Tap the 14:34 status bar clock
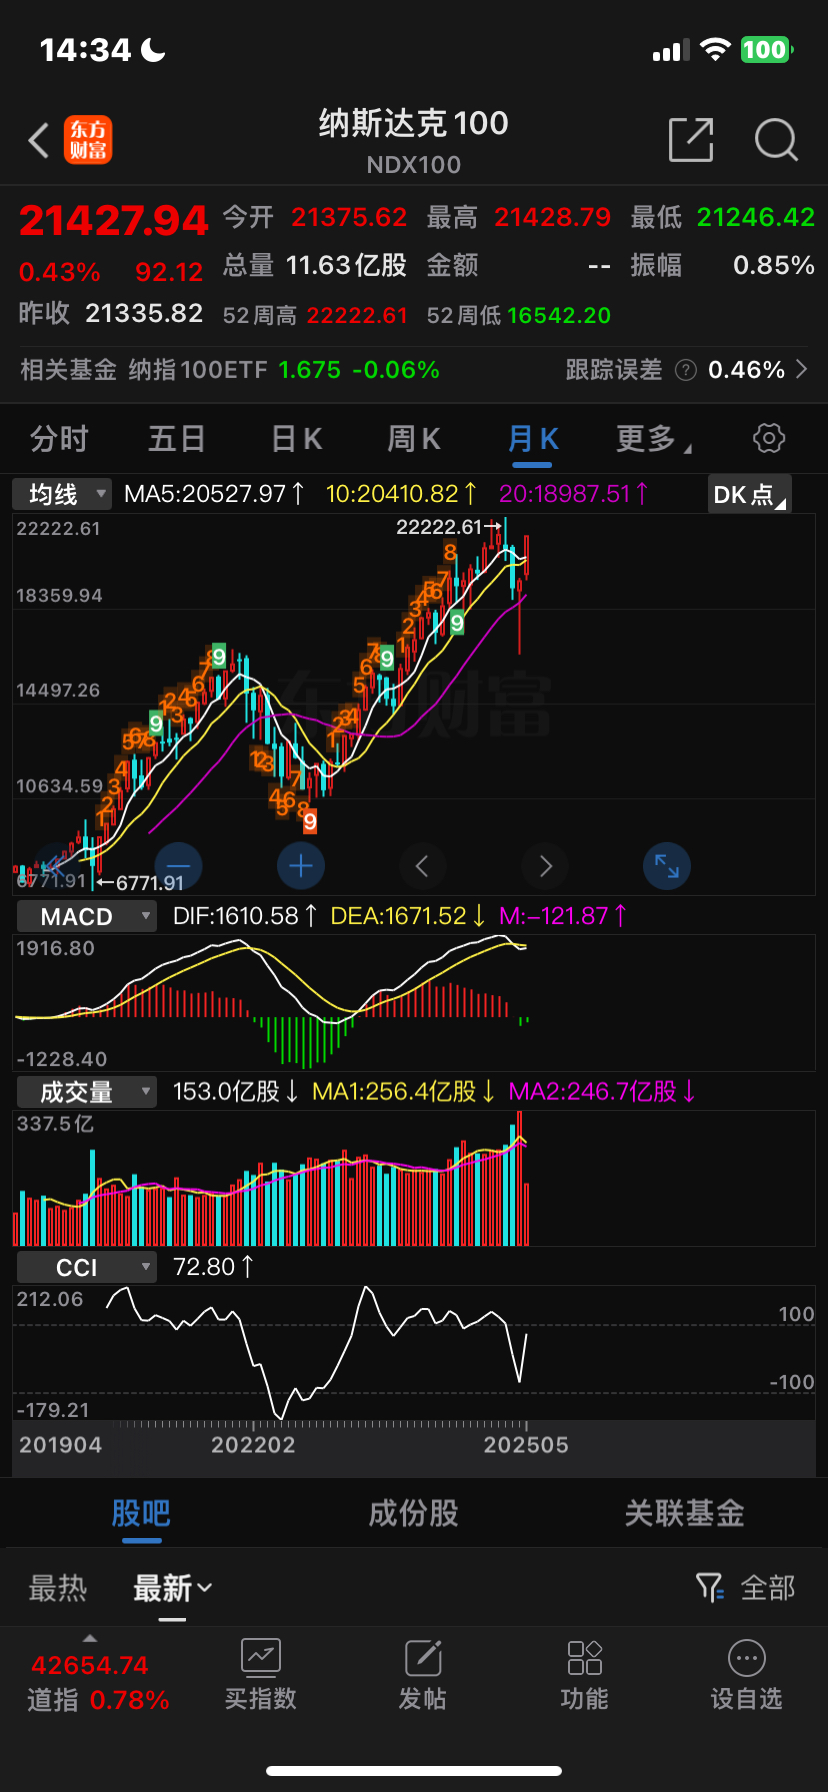The width and height of the screenshot is (828, 1792). pos(85,50)
